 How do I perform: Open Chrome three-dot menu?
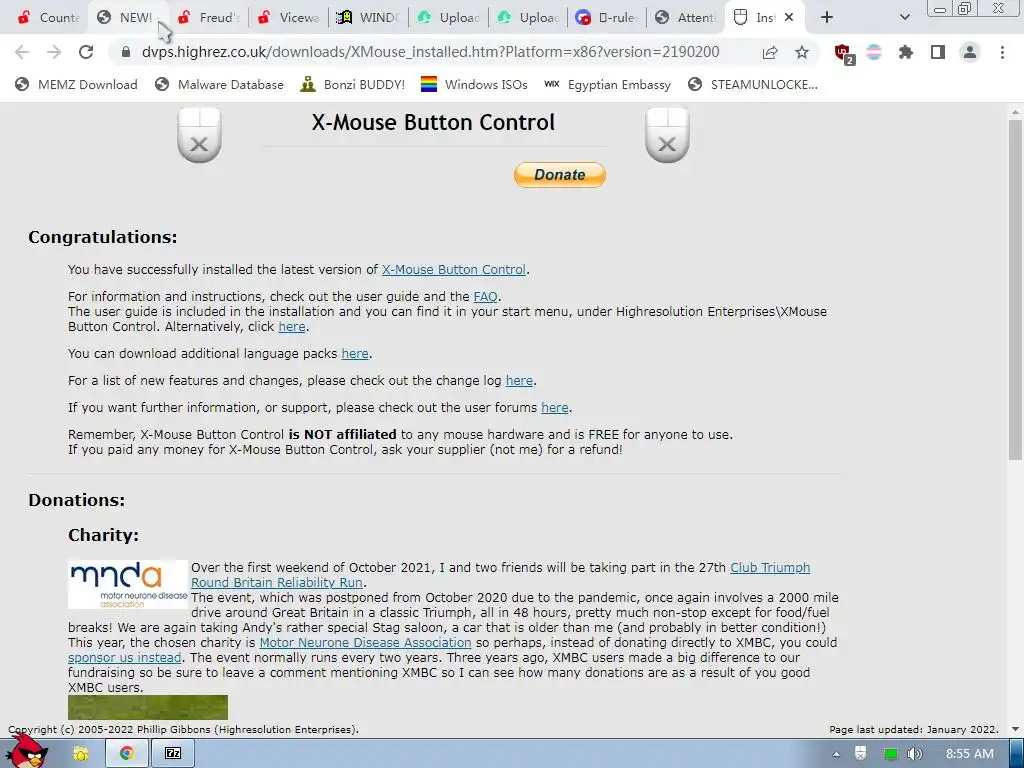[x=1002, y=52]
